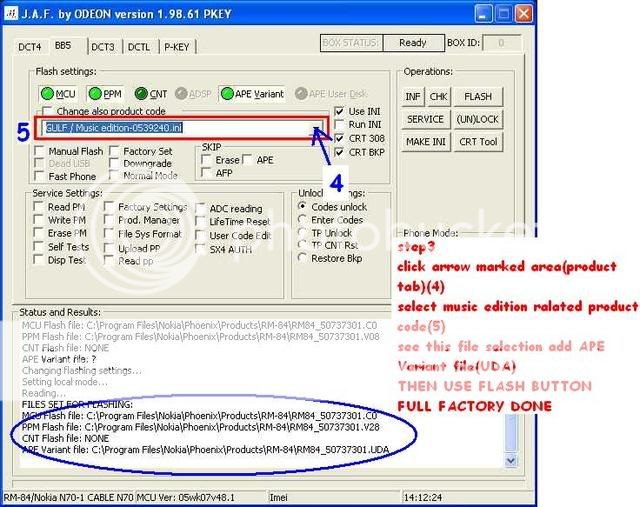640x507 pixels.
Task: Click the PPM Flash file V28 log line
Action: (201, 427)
